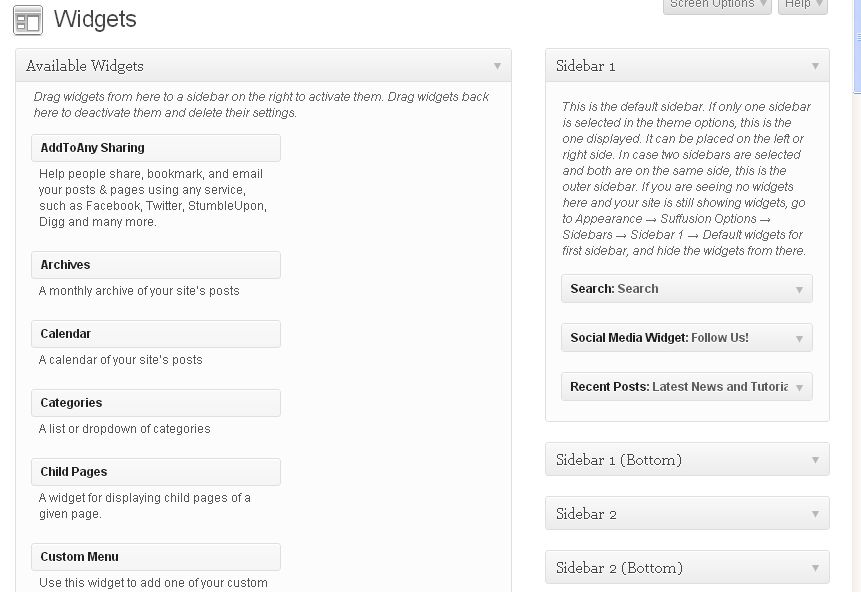Select the Custom Menu widget

click(x=155, y=557)
